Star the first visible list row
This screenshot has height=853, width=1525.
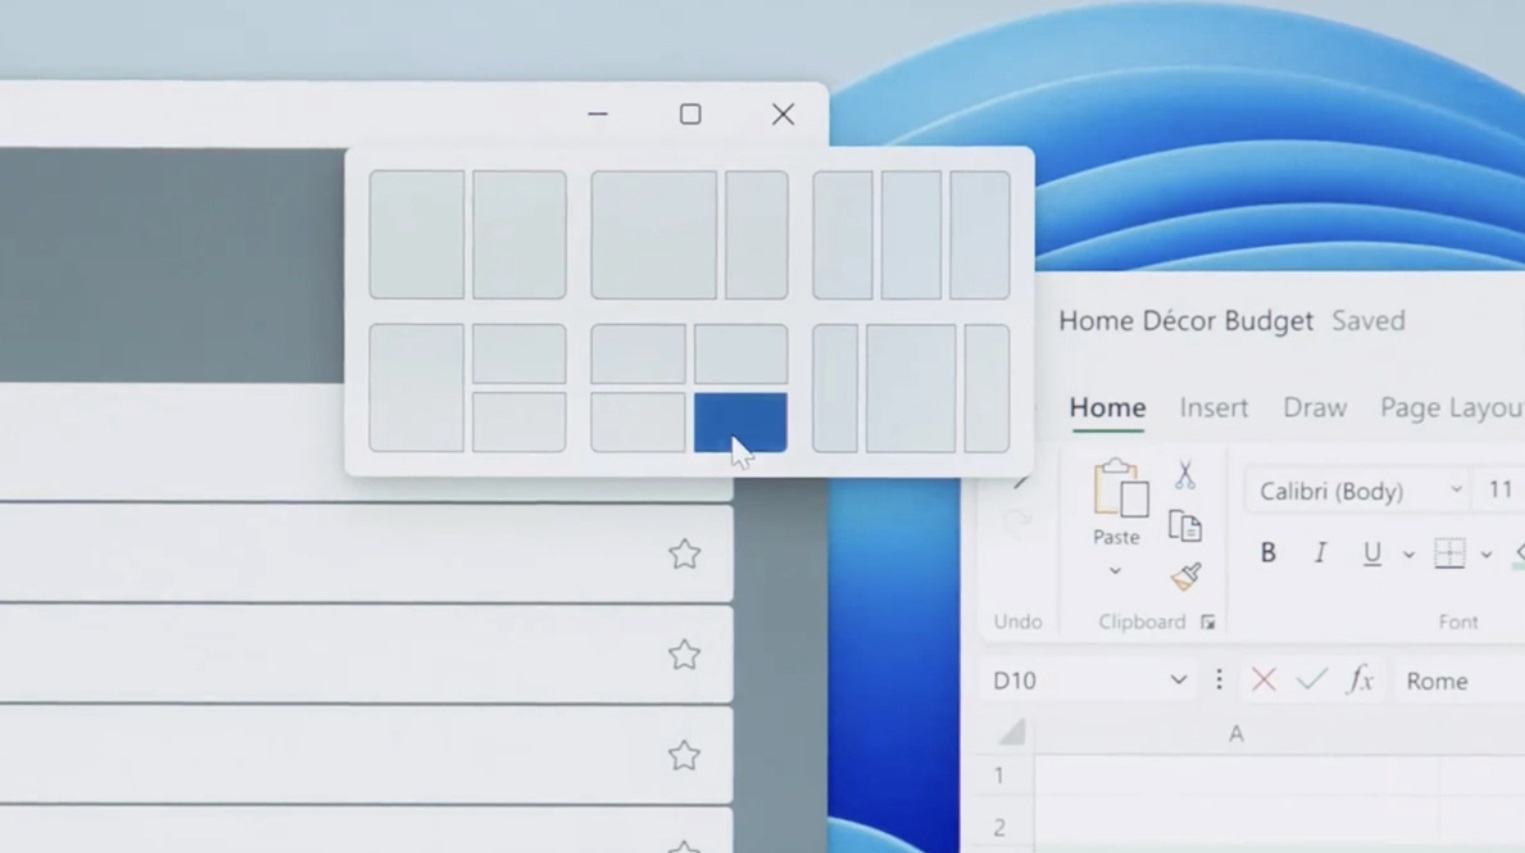point(684,554)
